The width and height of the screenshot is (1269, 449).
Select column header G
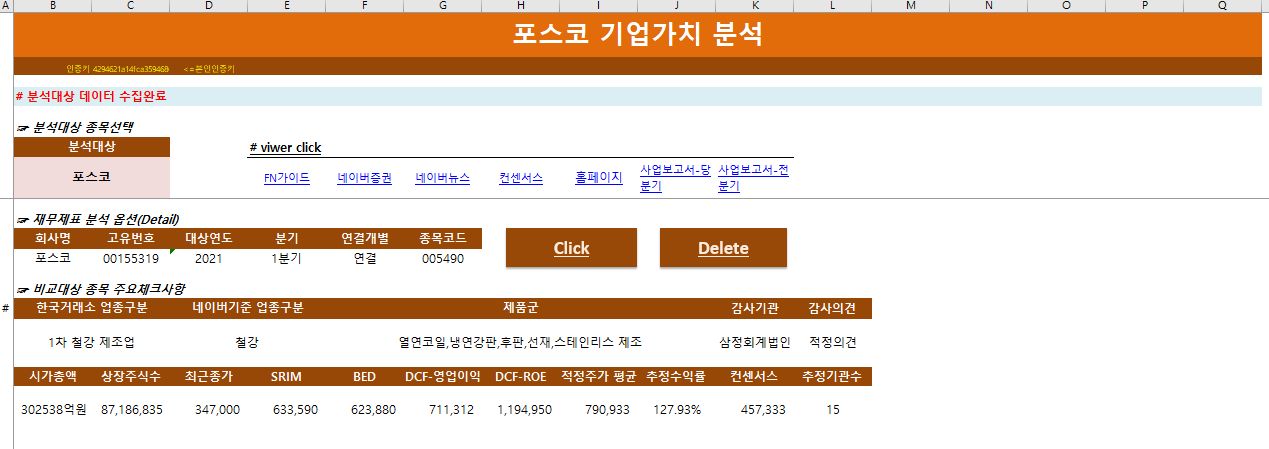tap(443, 6)
